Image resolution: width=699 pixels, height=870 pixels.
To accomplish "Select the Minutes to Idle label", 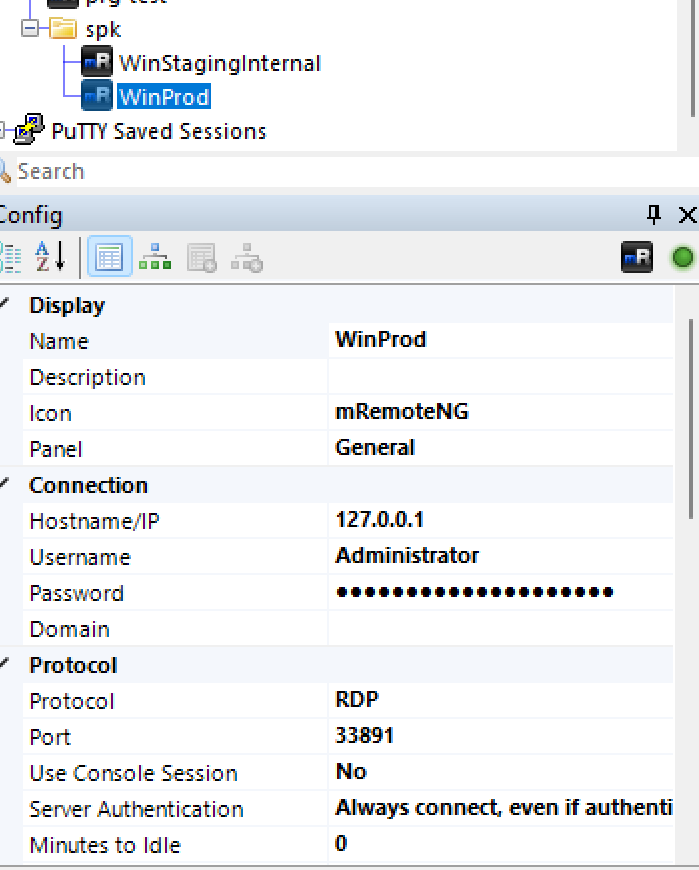I will pyautogui.click(x=105, y=846).
